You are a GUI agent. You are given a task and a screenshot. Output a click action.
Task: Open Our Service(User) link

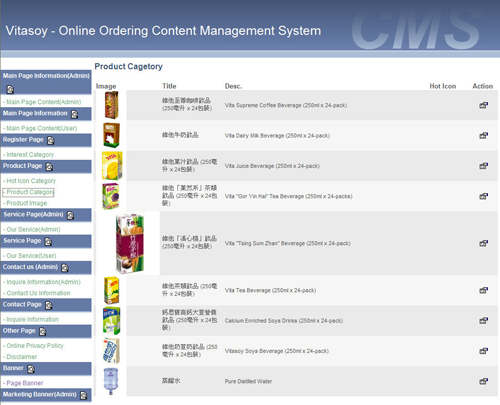coord(31,256)
